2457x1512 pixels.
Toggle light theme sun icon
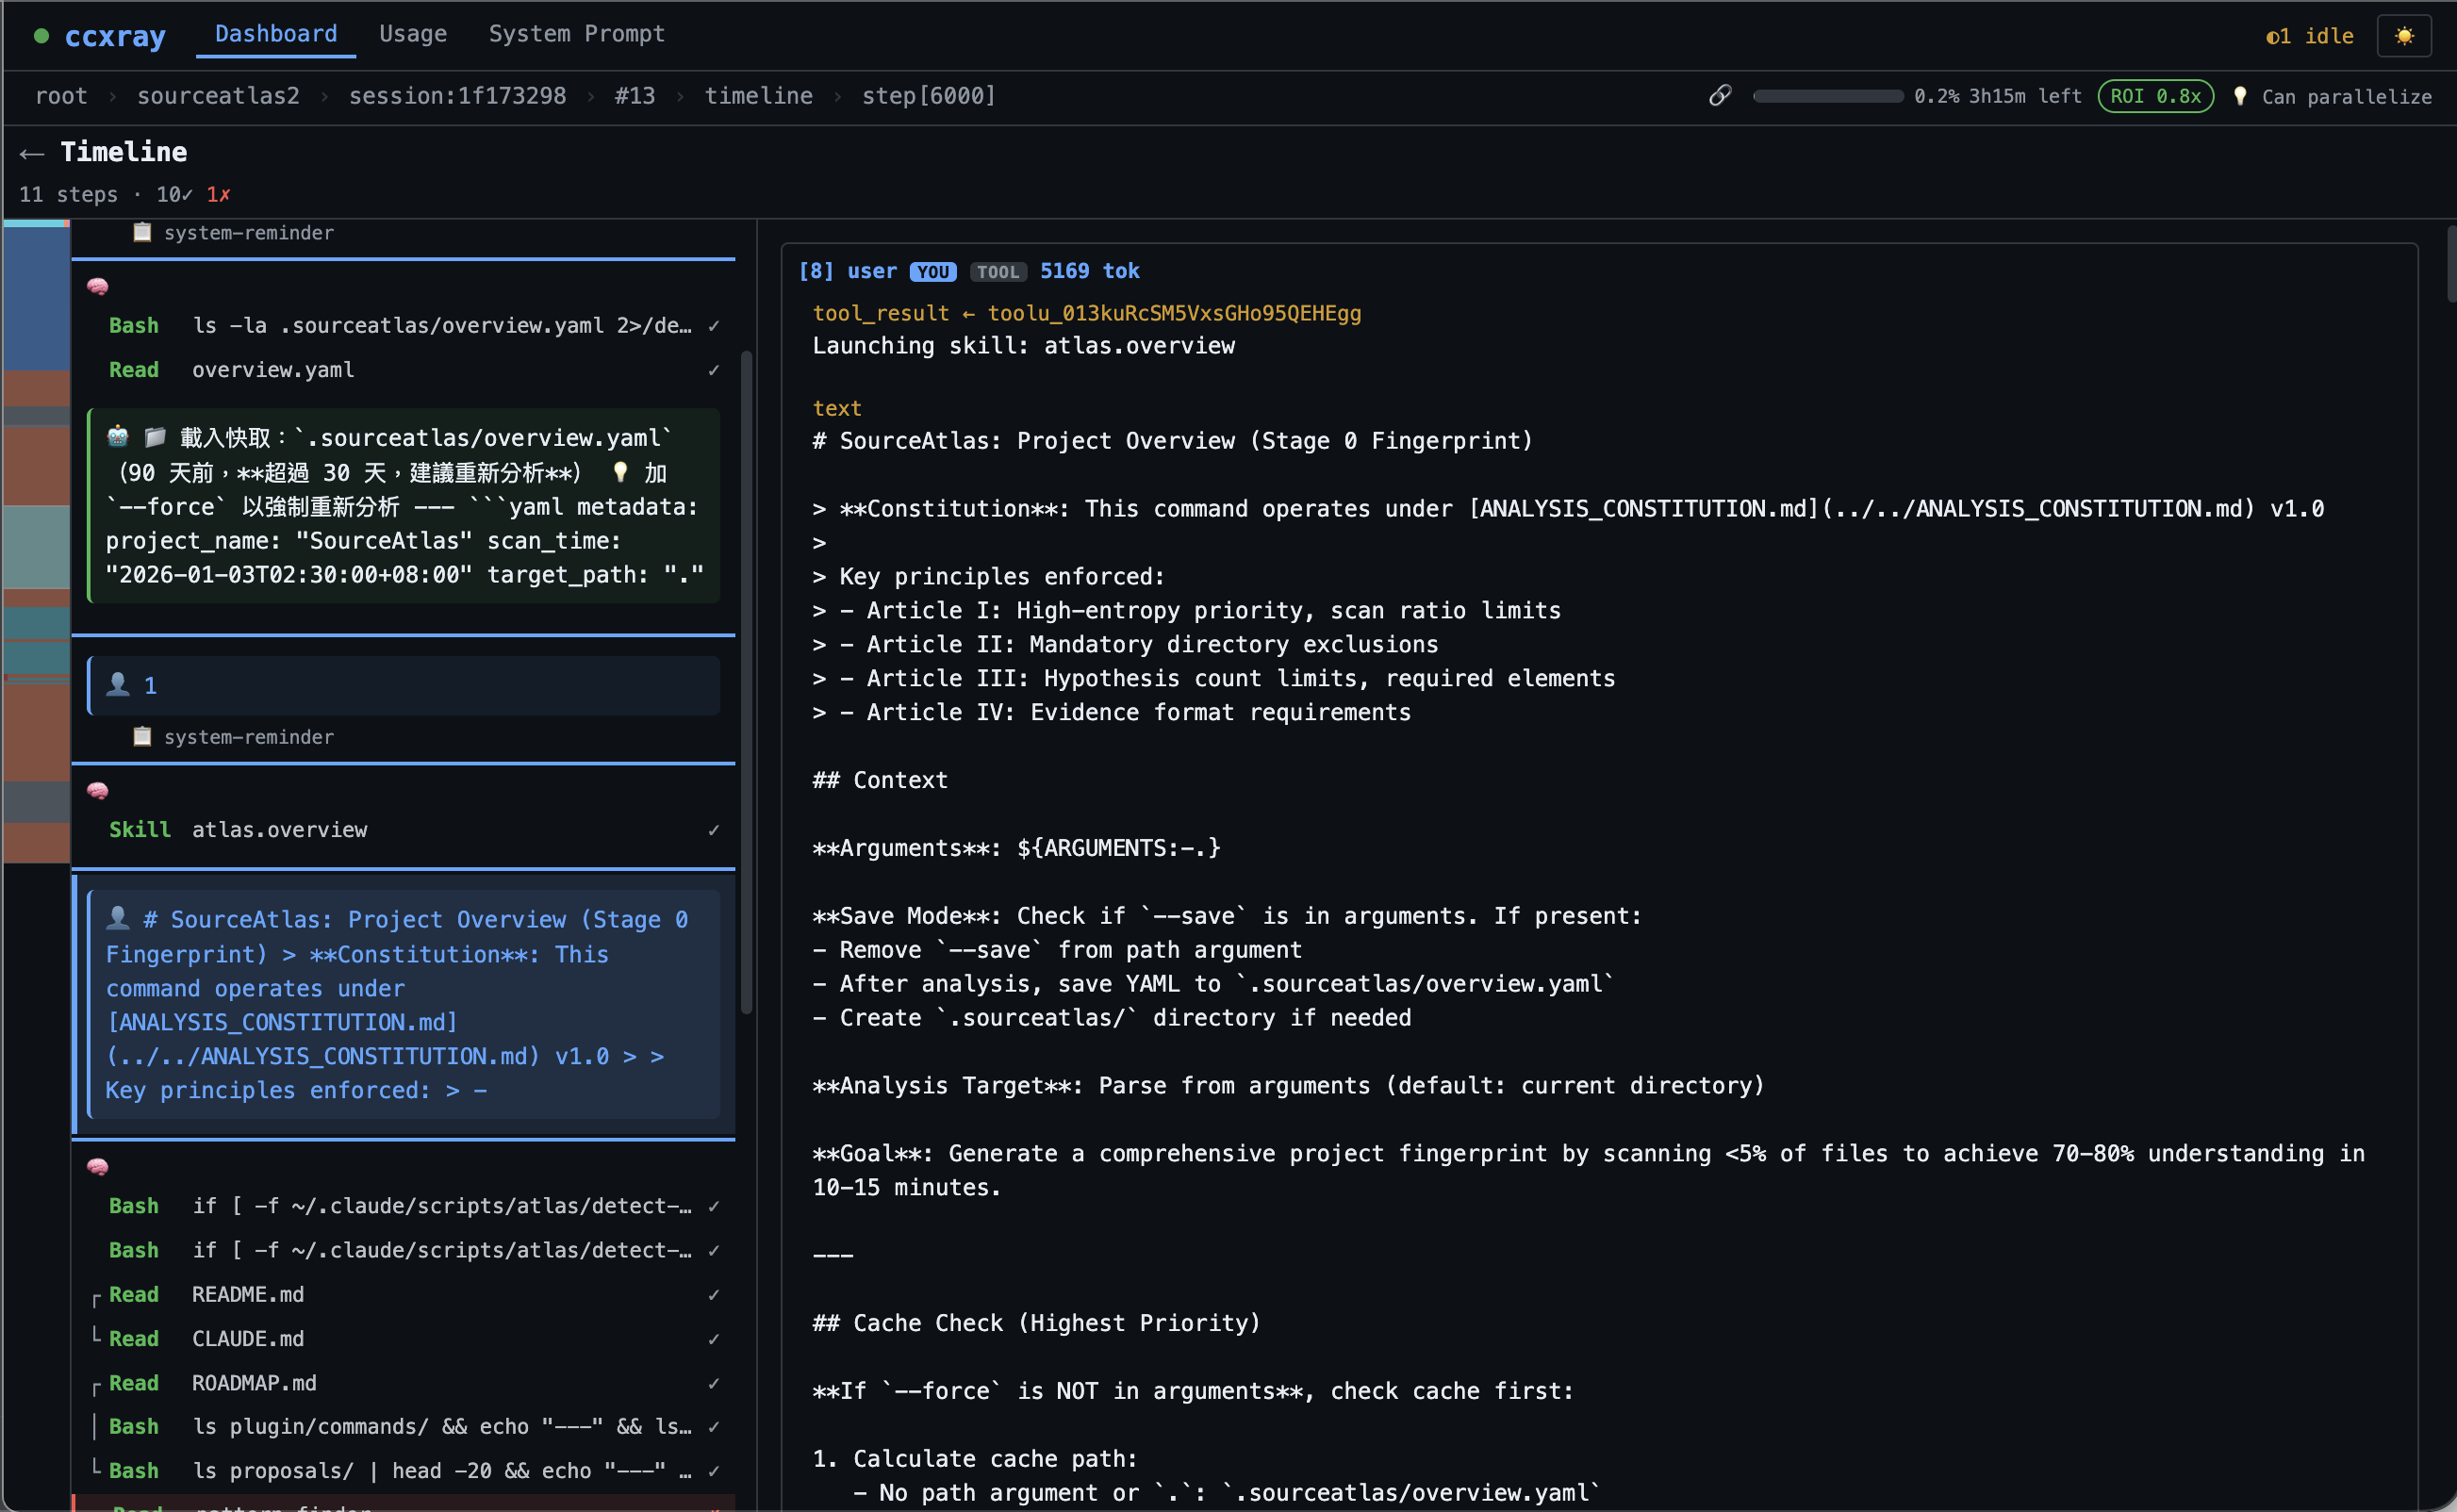click(2403, 36)
